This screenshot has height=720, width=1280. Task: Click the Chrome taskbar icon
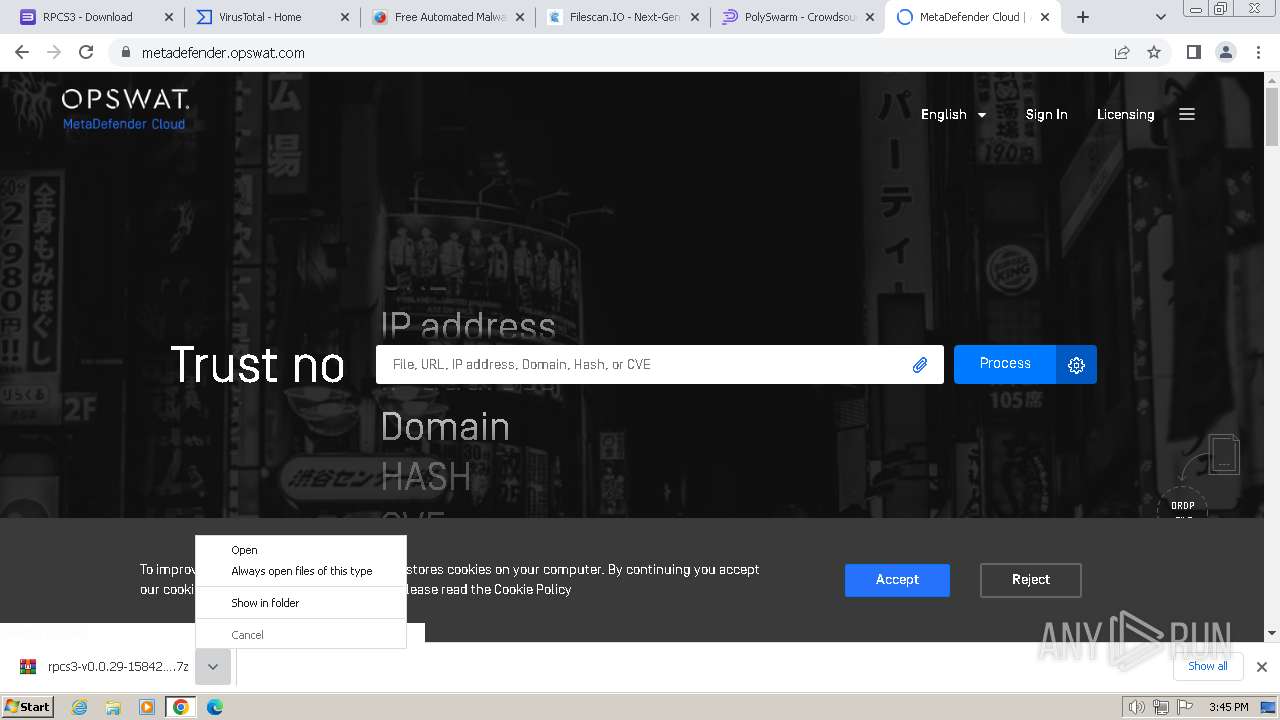[x=181, y=707]
